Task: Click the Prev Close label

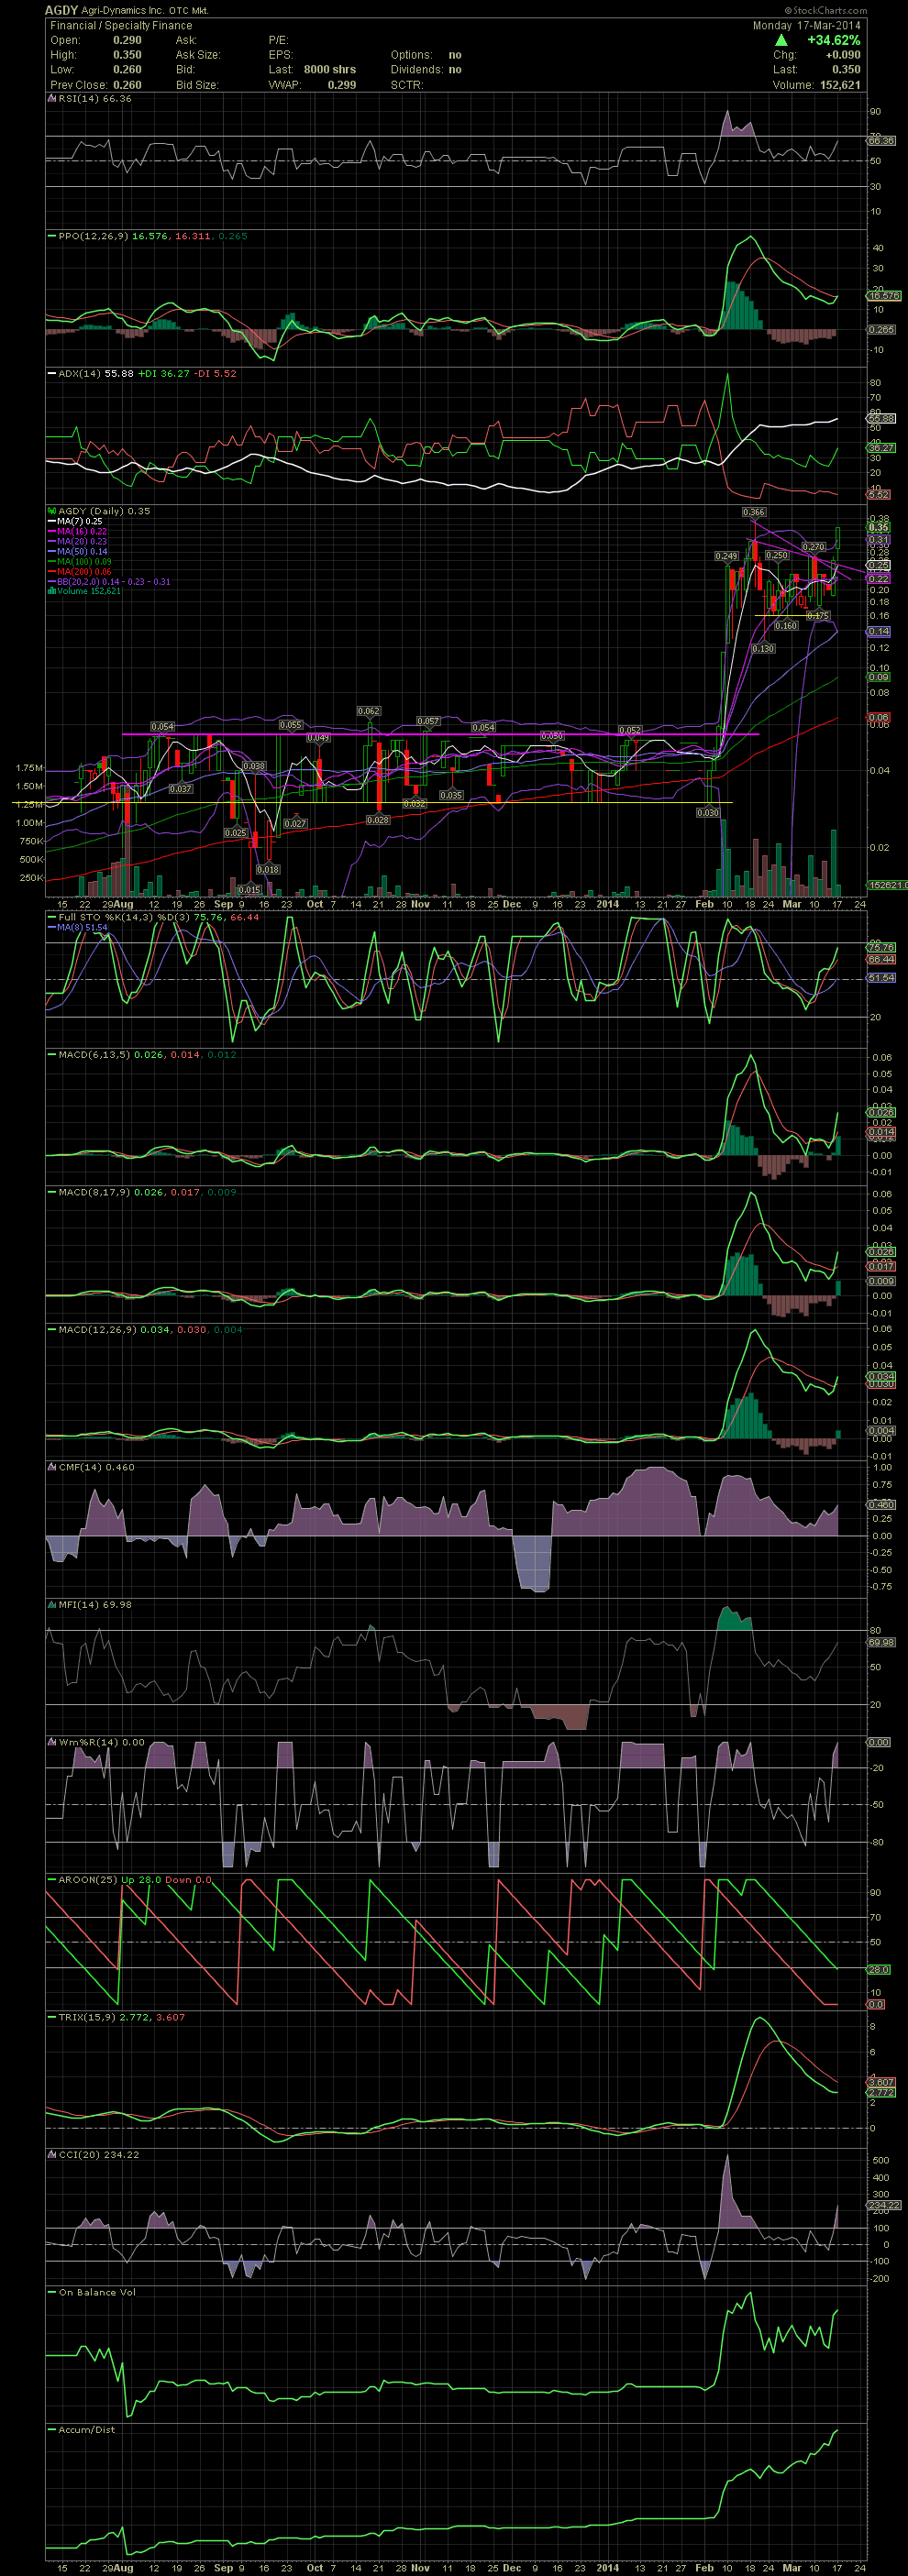Action: pos(78,85)
